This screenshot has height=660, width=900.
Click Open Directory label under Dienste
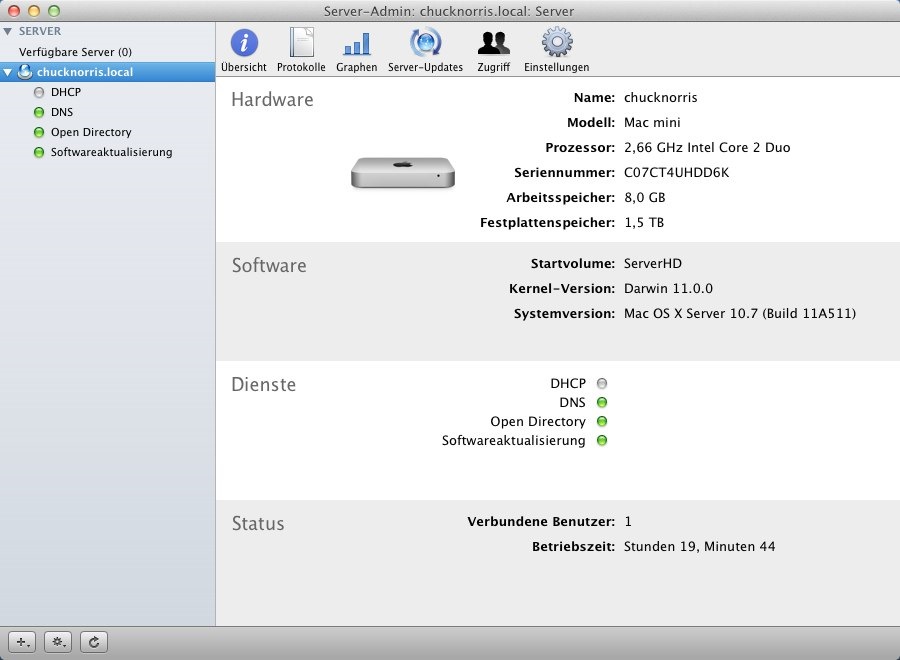(538, 421)
